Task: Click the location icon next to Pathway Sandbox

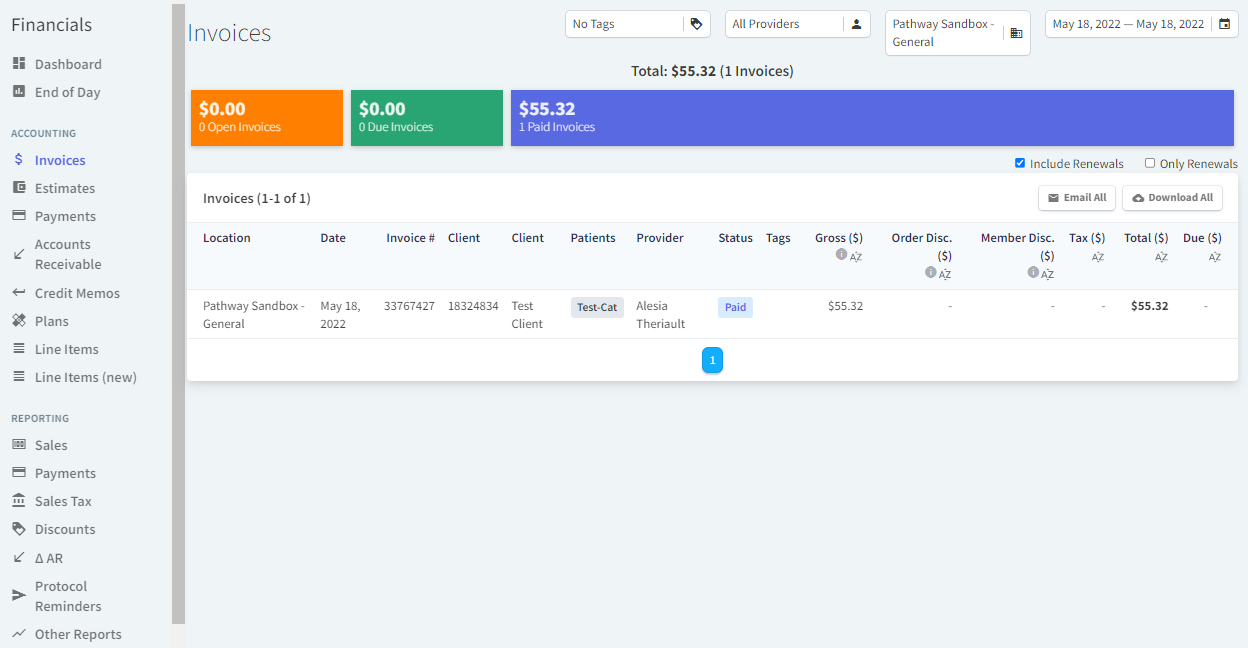Action: point(1017,33)
